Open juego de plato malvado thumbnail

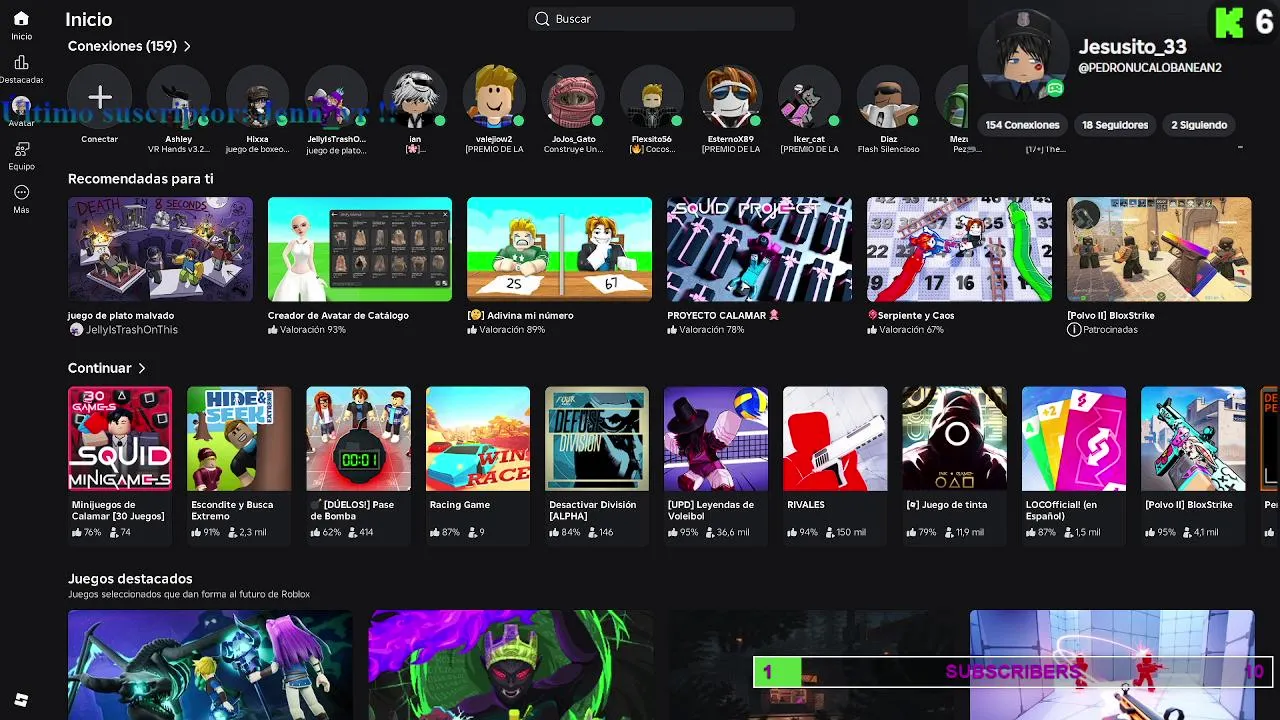point(160,249)
